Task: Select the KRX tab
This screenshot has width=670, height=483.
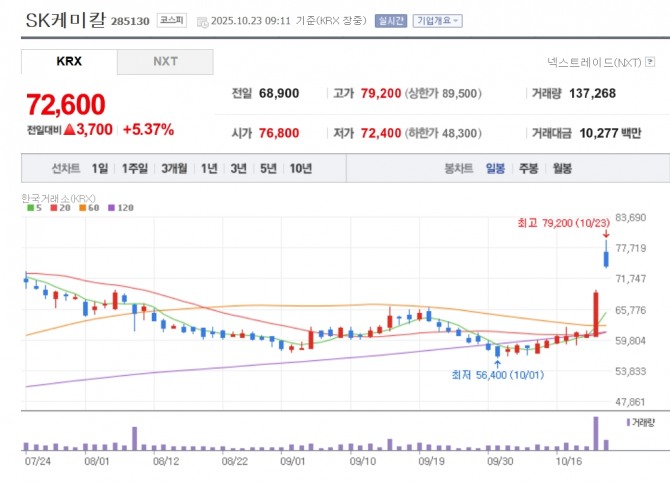Action: tap(69, 62)
